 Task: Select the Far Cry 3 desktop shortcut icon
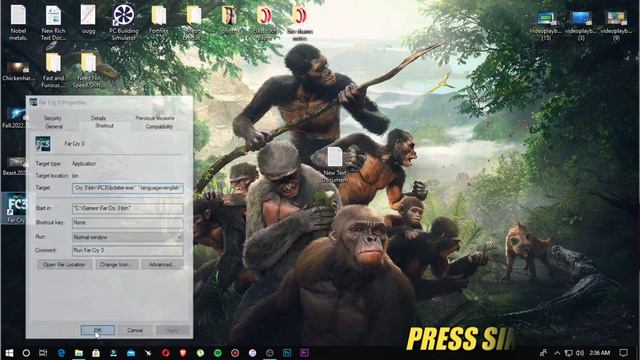[x=16, y=208]
